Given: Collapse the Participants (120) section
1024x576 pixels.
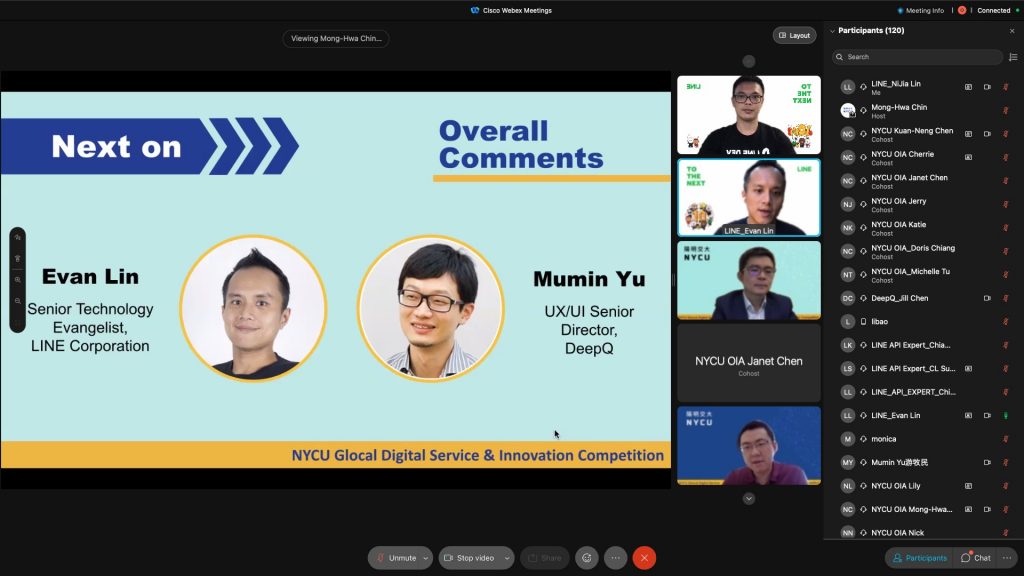Looking at the screenshot, I should [x=833, y=31].
